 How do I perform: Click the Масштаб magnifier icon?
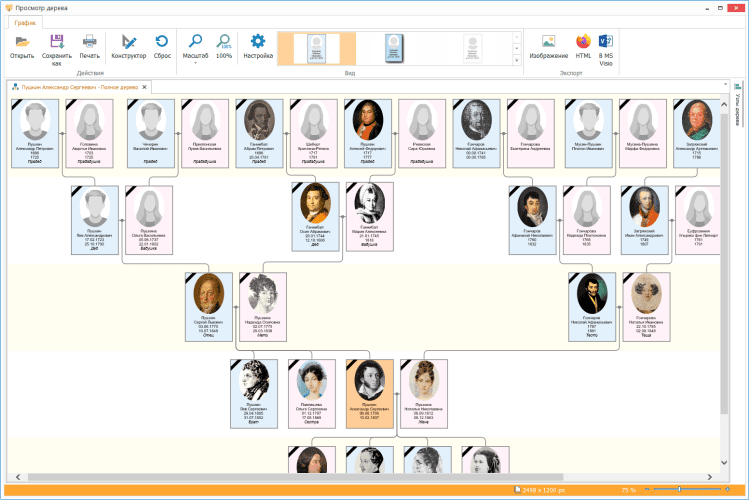195,42
